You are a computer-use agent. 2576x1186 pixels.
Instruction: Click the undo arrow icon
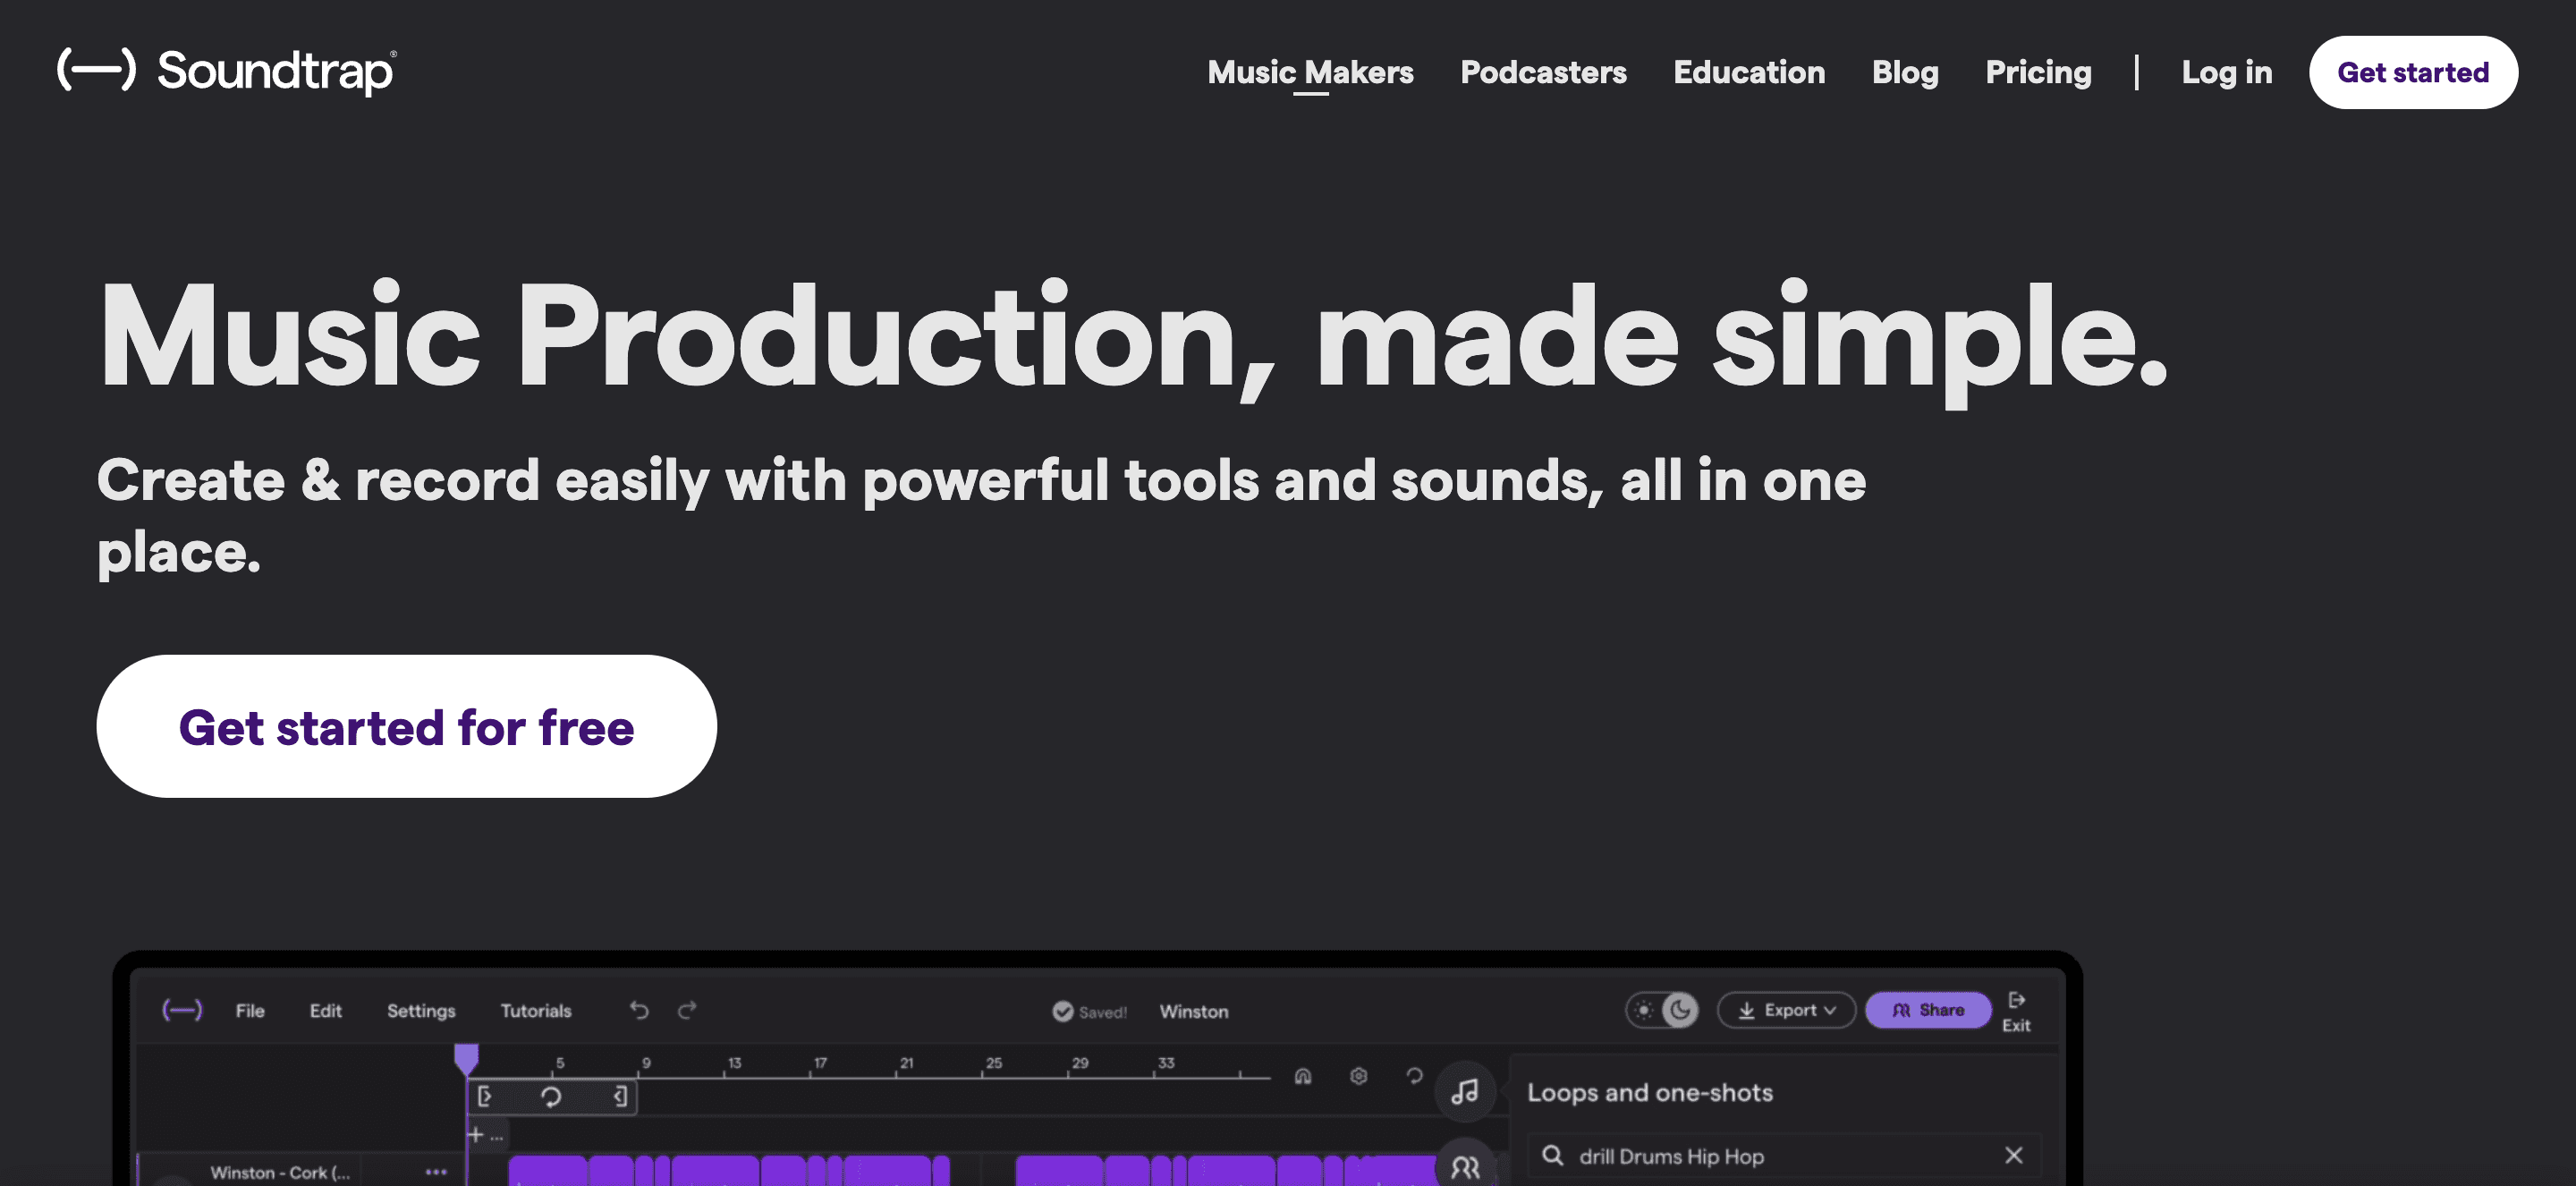(639, 1010)
